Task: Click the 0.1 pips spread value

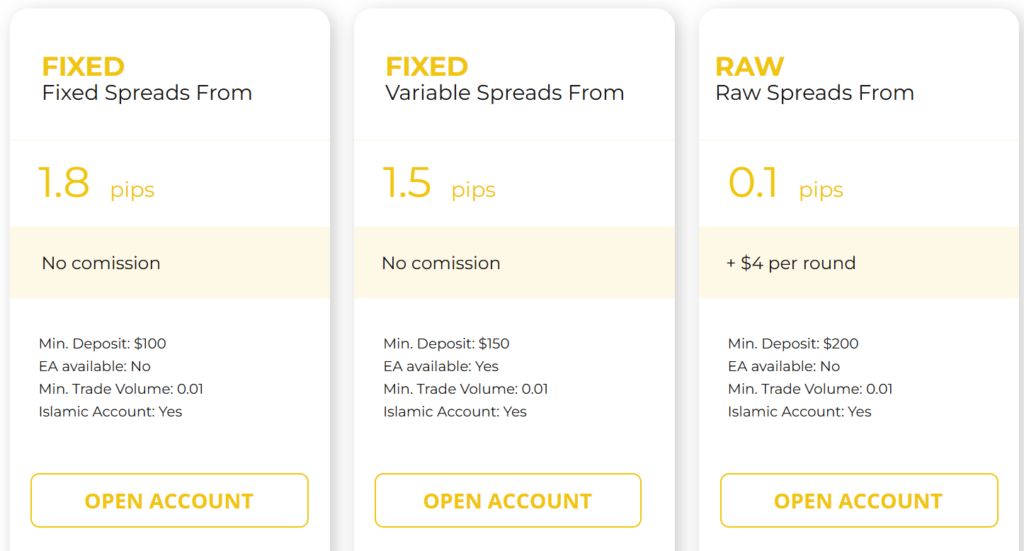Action: click(x=785, y=185)
